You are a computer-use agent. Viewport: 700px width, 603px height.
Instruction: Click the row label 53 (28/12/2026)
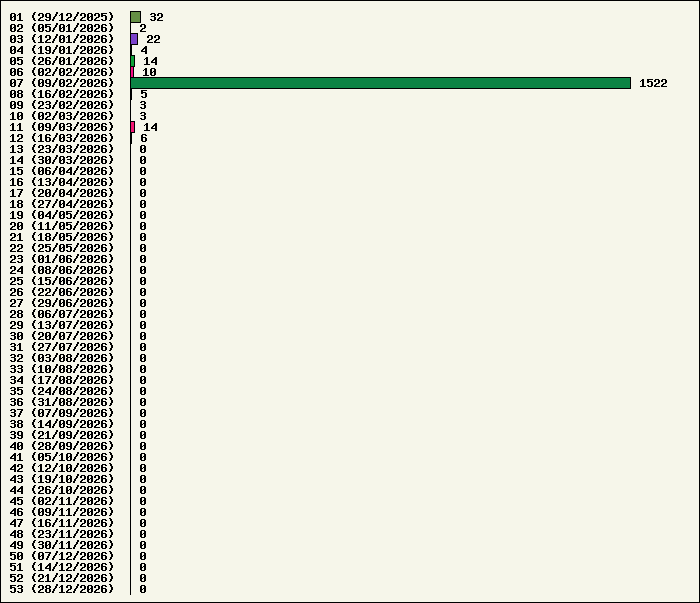coord(62,590)
